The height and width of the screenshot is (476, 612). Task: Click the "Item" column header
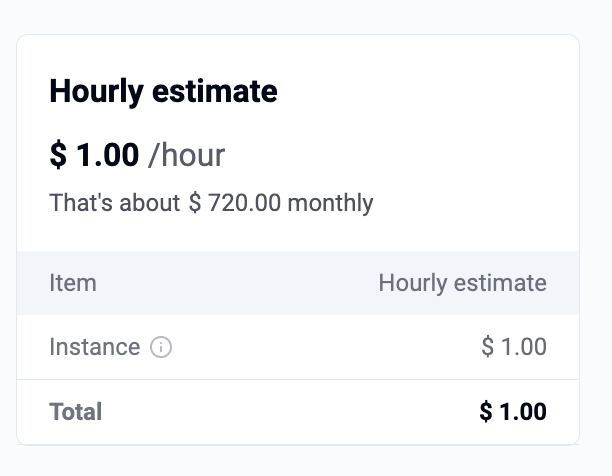[73, 283]
